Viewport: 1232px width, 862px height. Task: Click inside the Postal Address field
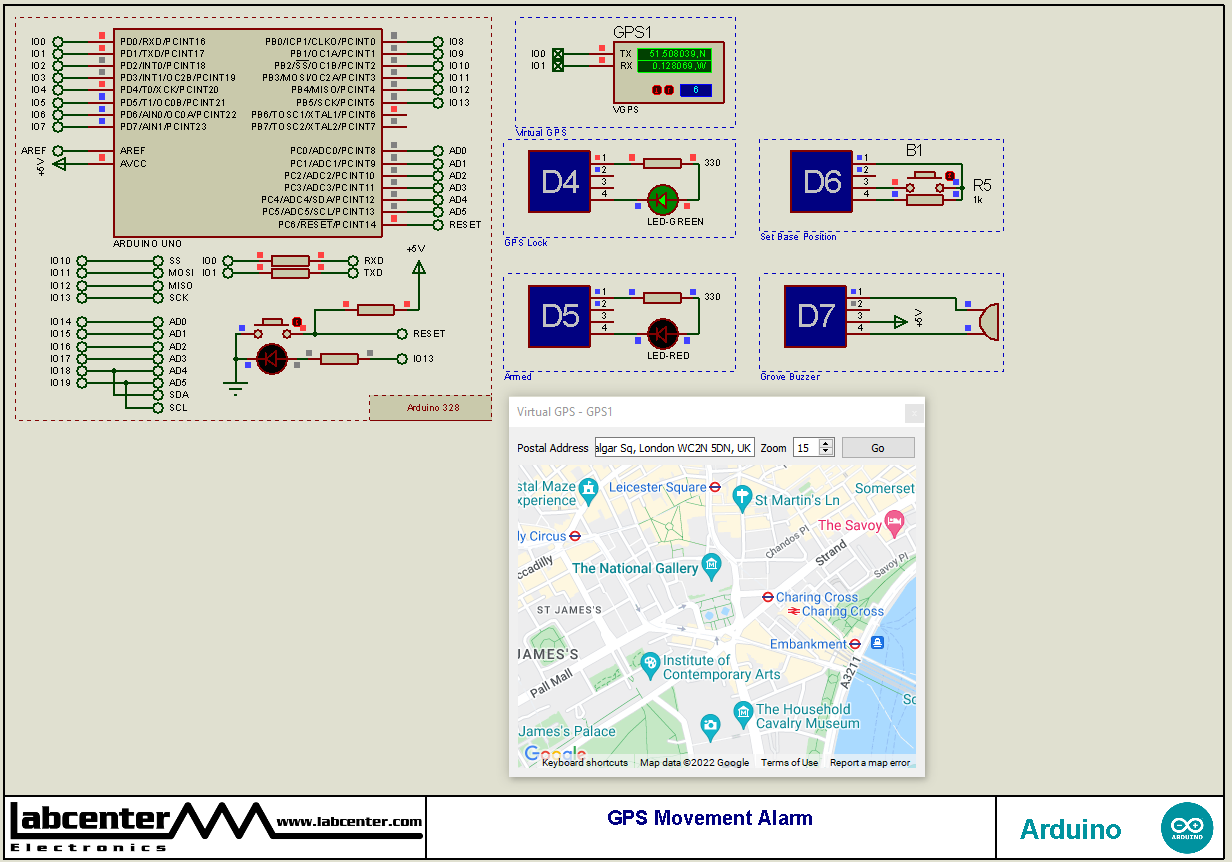pyautogui.click(x=675, y=447)
